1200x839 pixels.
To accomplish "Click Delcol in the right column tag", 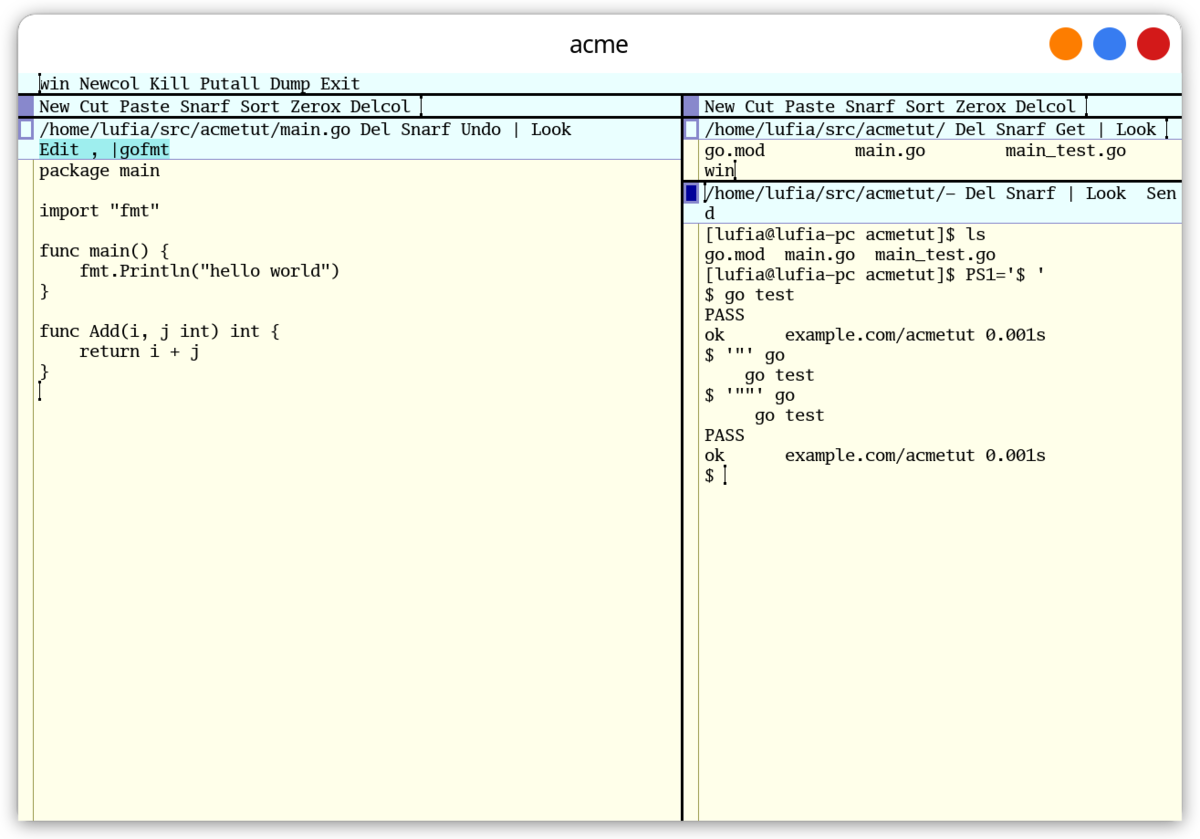I will coord(1045,106).
